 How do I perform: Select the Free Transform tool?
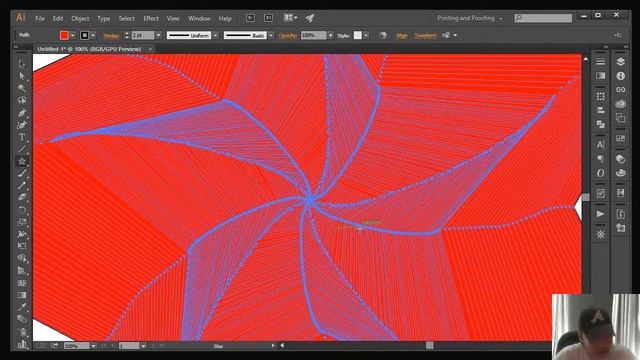pos(22,246)
